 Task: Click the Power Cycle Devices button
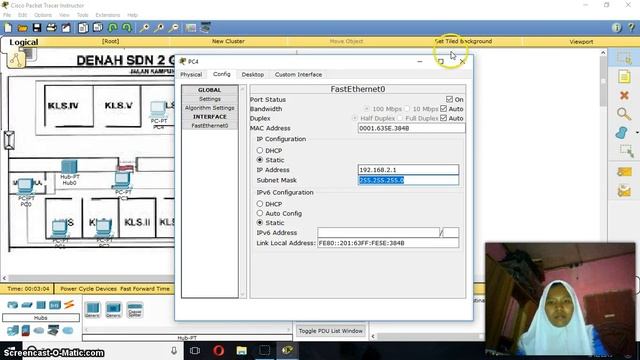click(89, 289)
